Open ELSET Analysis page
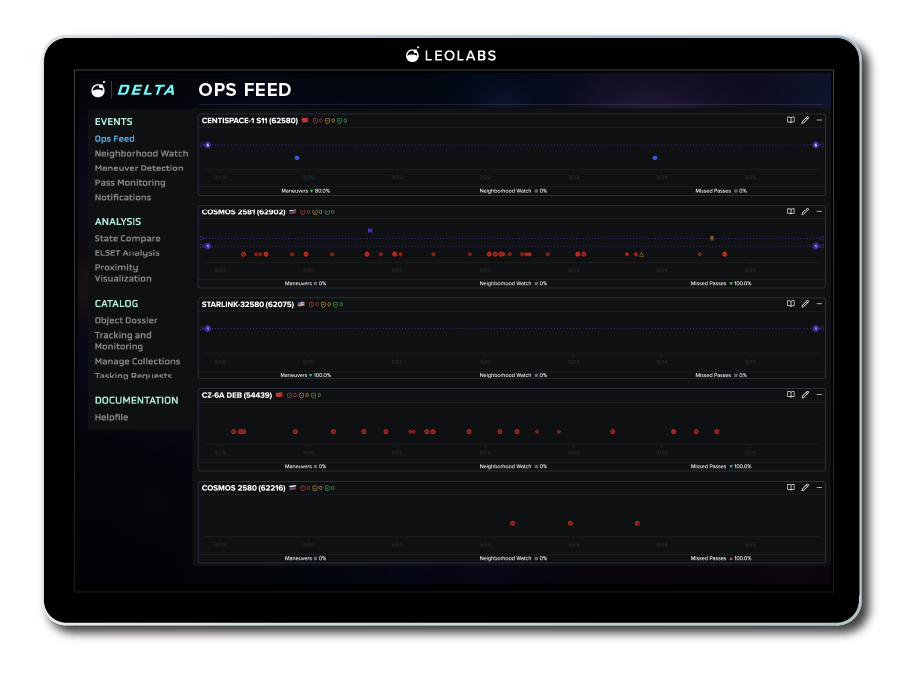The height and width of the screenshot is (678, 904). pyautogui.click(x=127, y=253)
